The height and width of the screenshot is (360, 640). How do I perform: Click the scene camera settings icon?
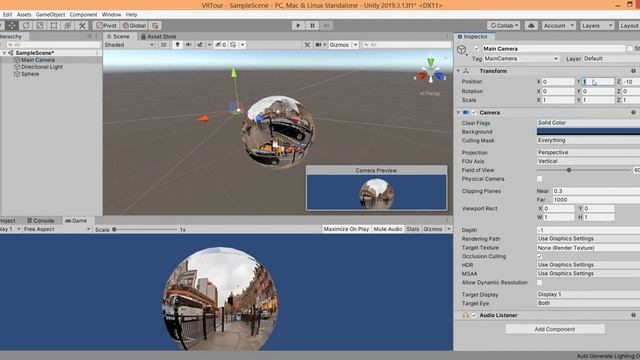pyautogui.click(x=319, y=44)
